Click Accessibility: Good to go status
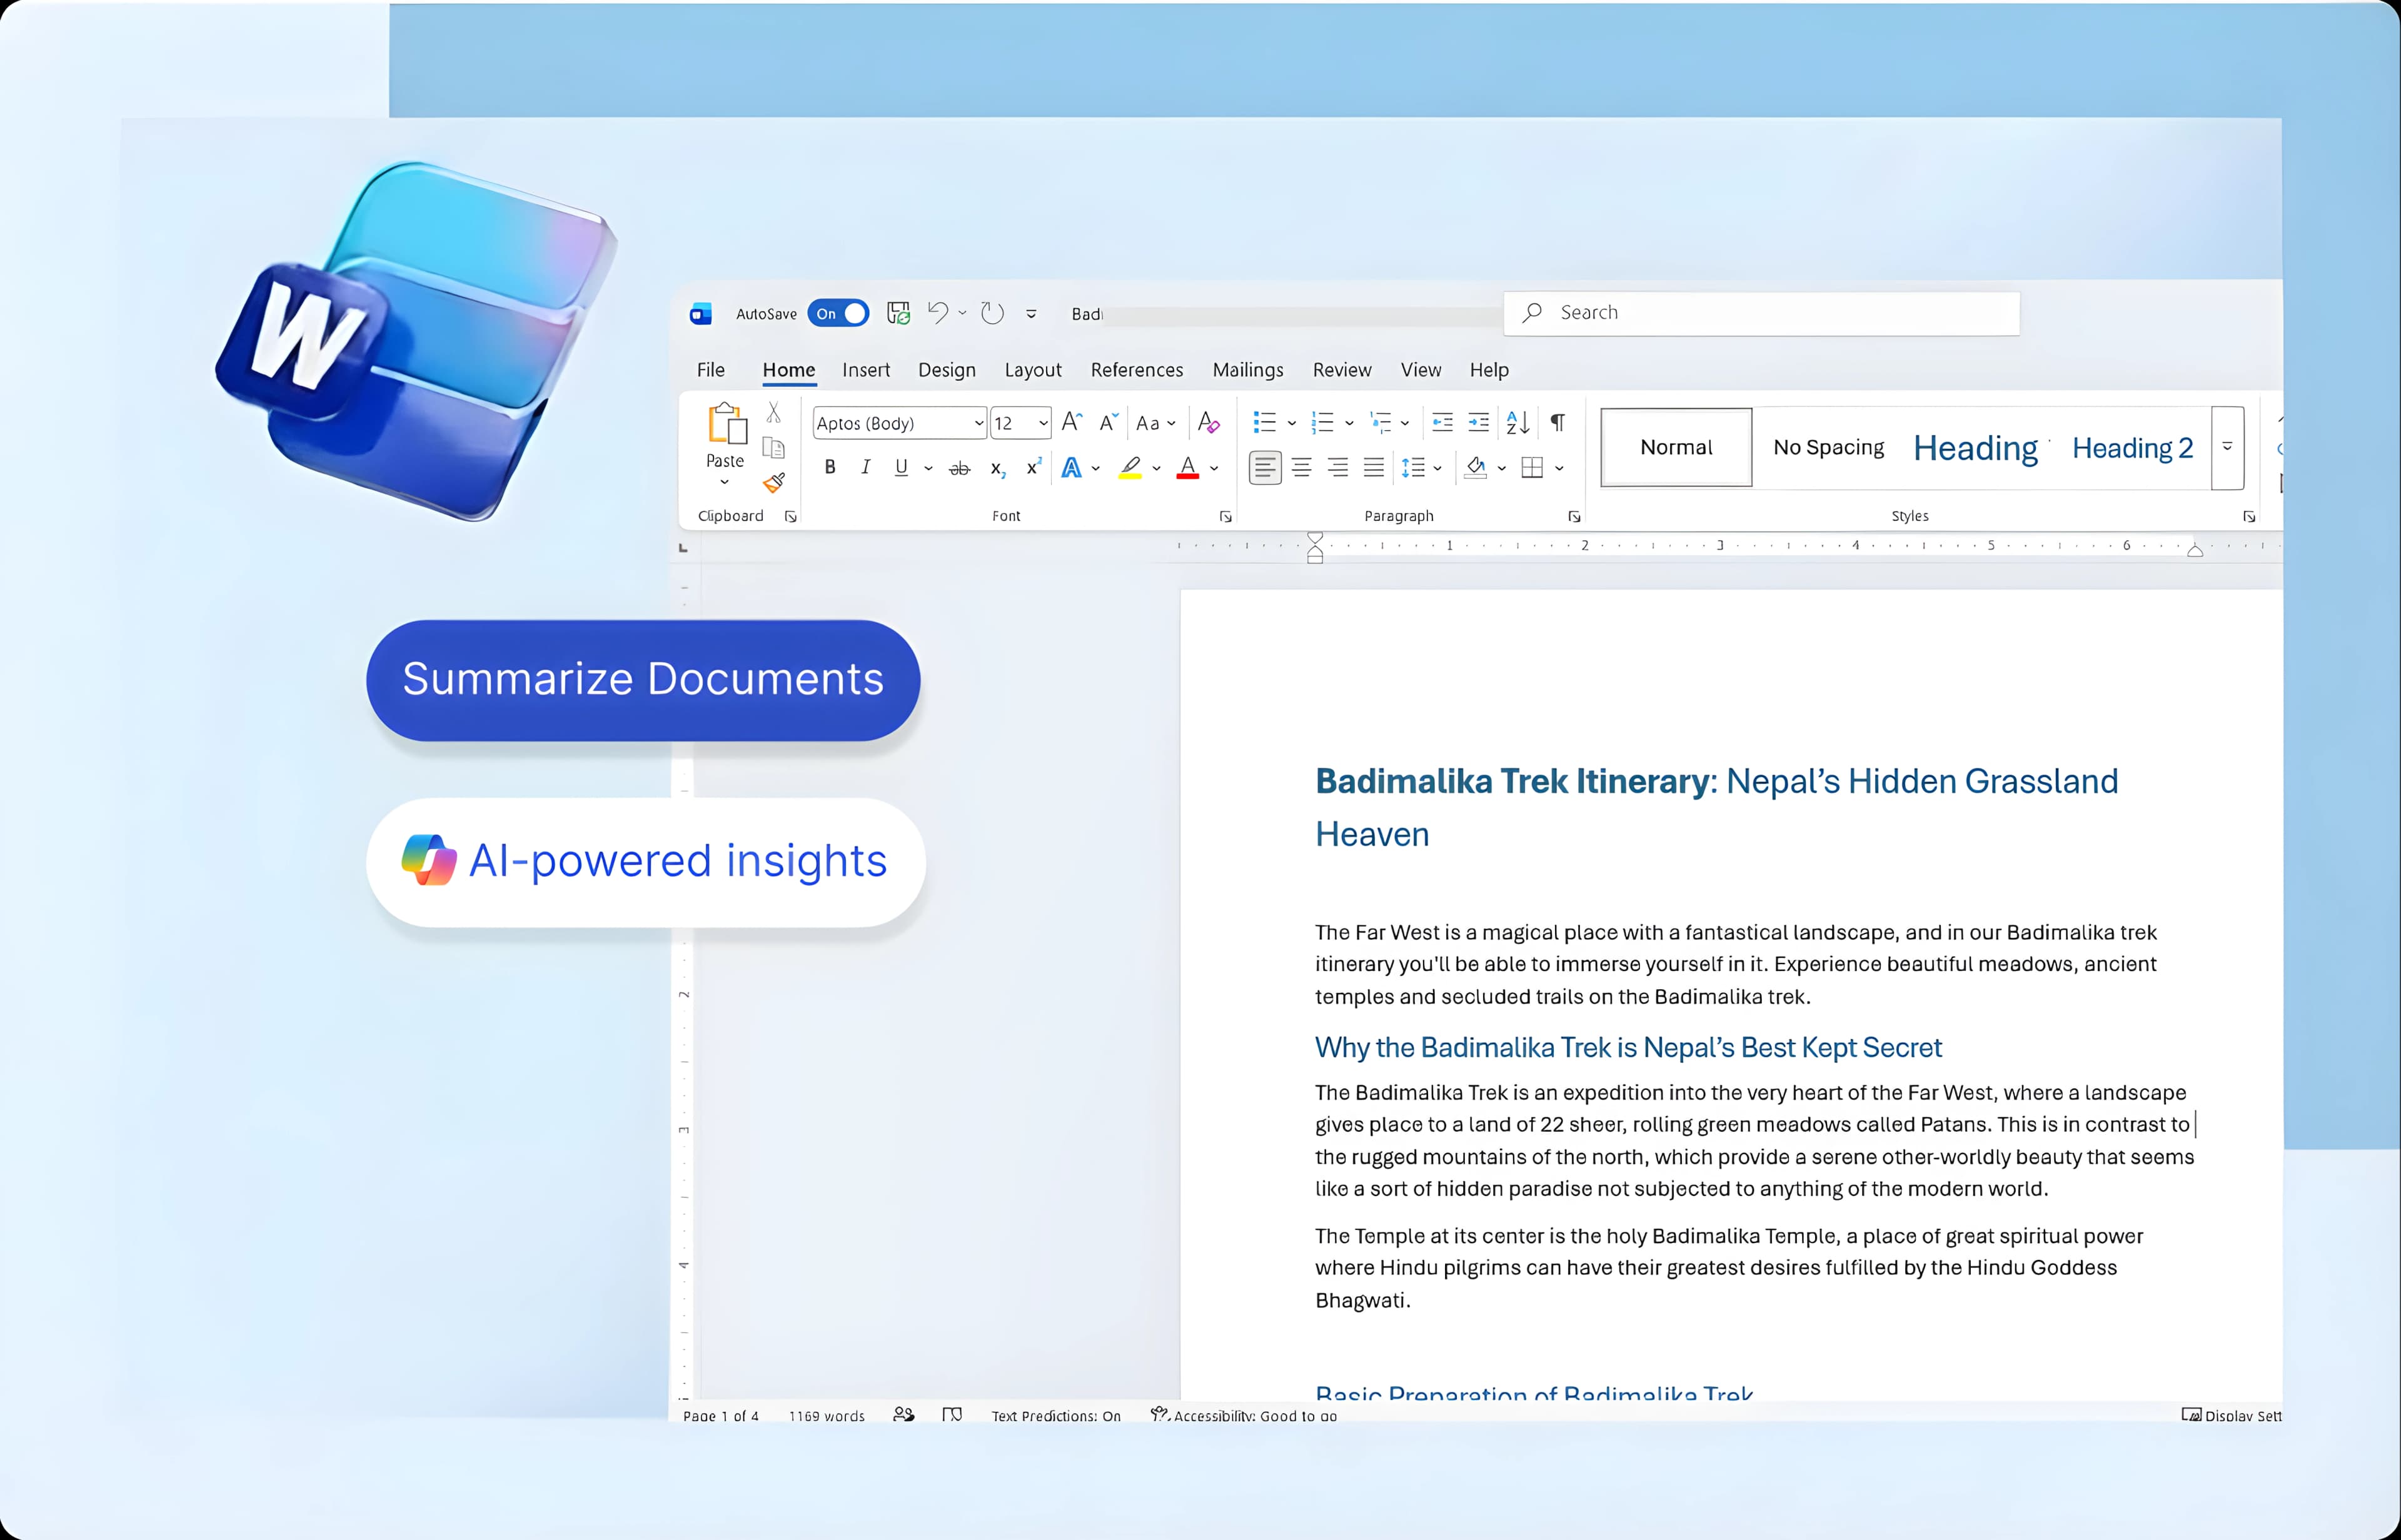Image resolution: width=2401 pixels, height=1540 pixels. click(1244, 1415)
